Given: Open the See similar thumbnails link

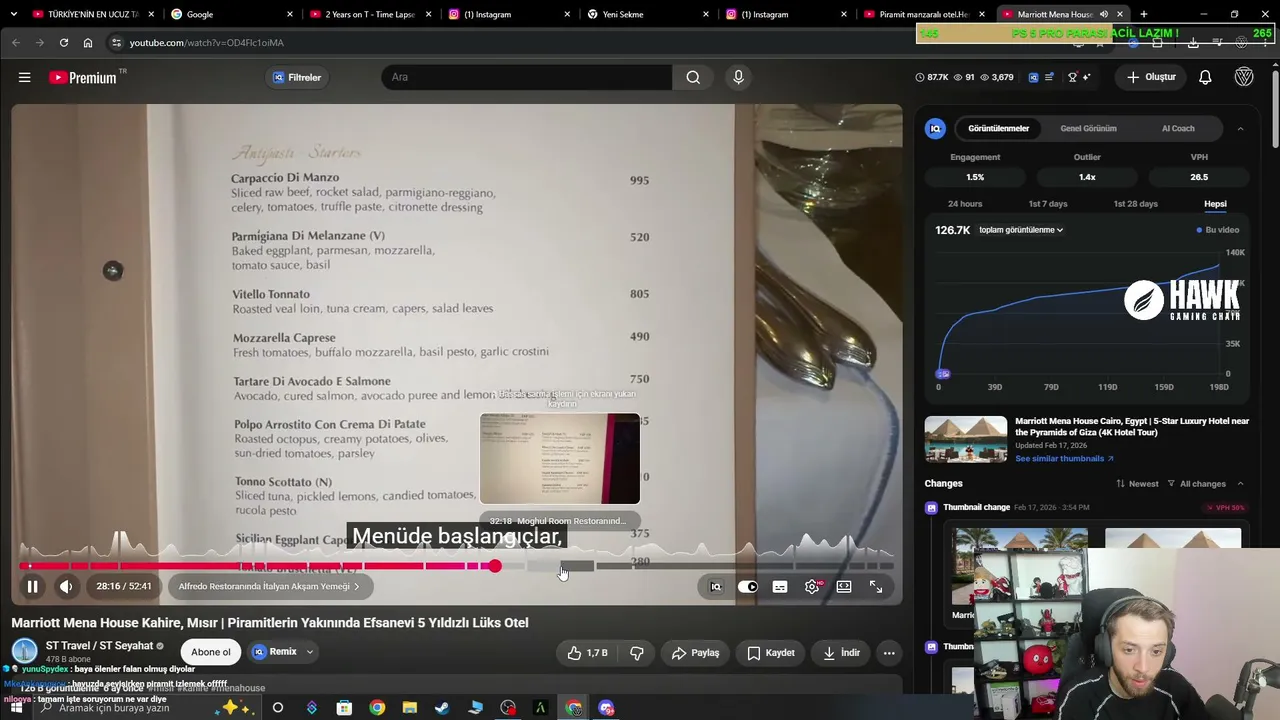Looking at the screenshot, I should [1064, 459].
